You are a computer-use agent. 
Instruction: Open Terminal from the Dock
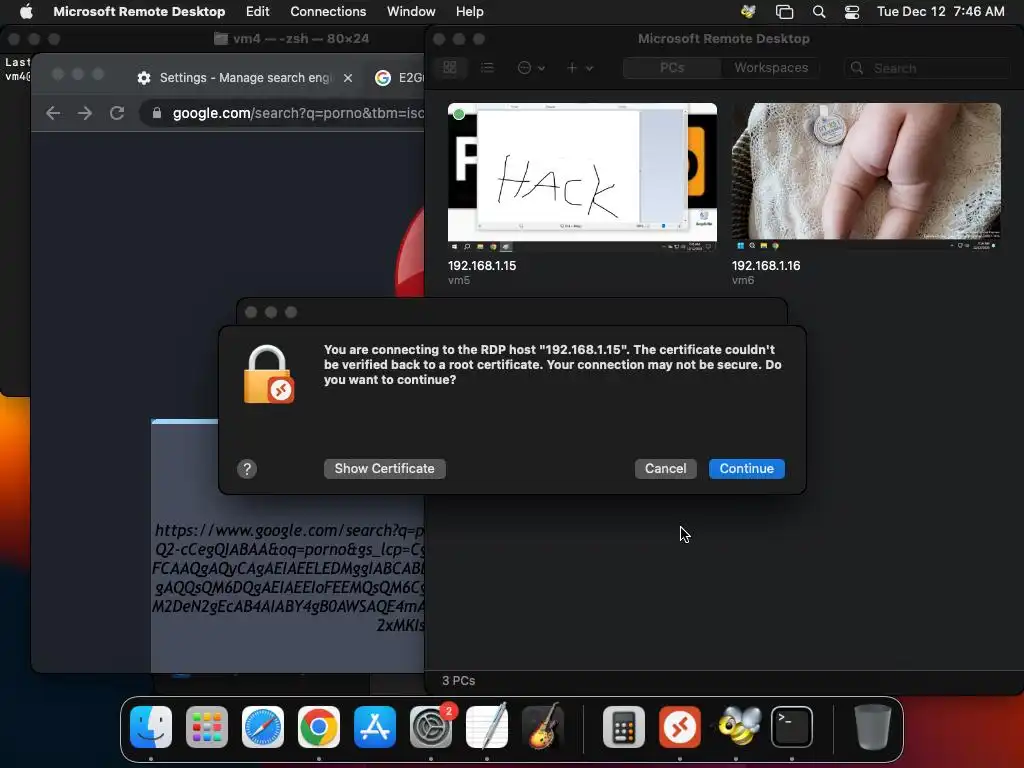[x=792, y=726]
